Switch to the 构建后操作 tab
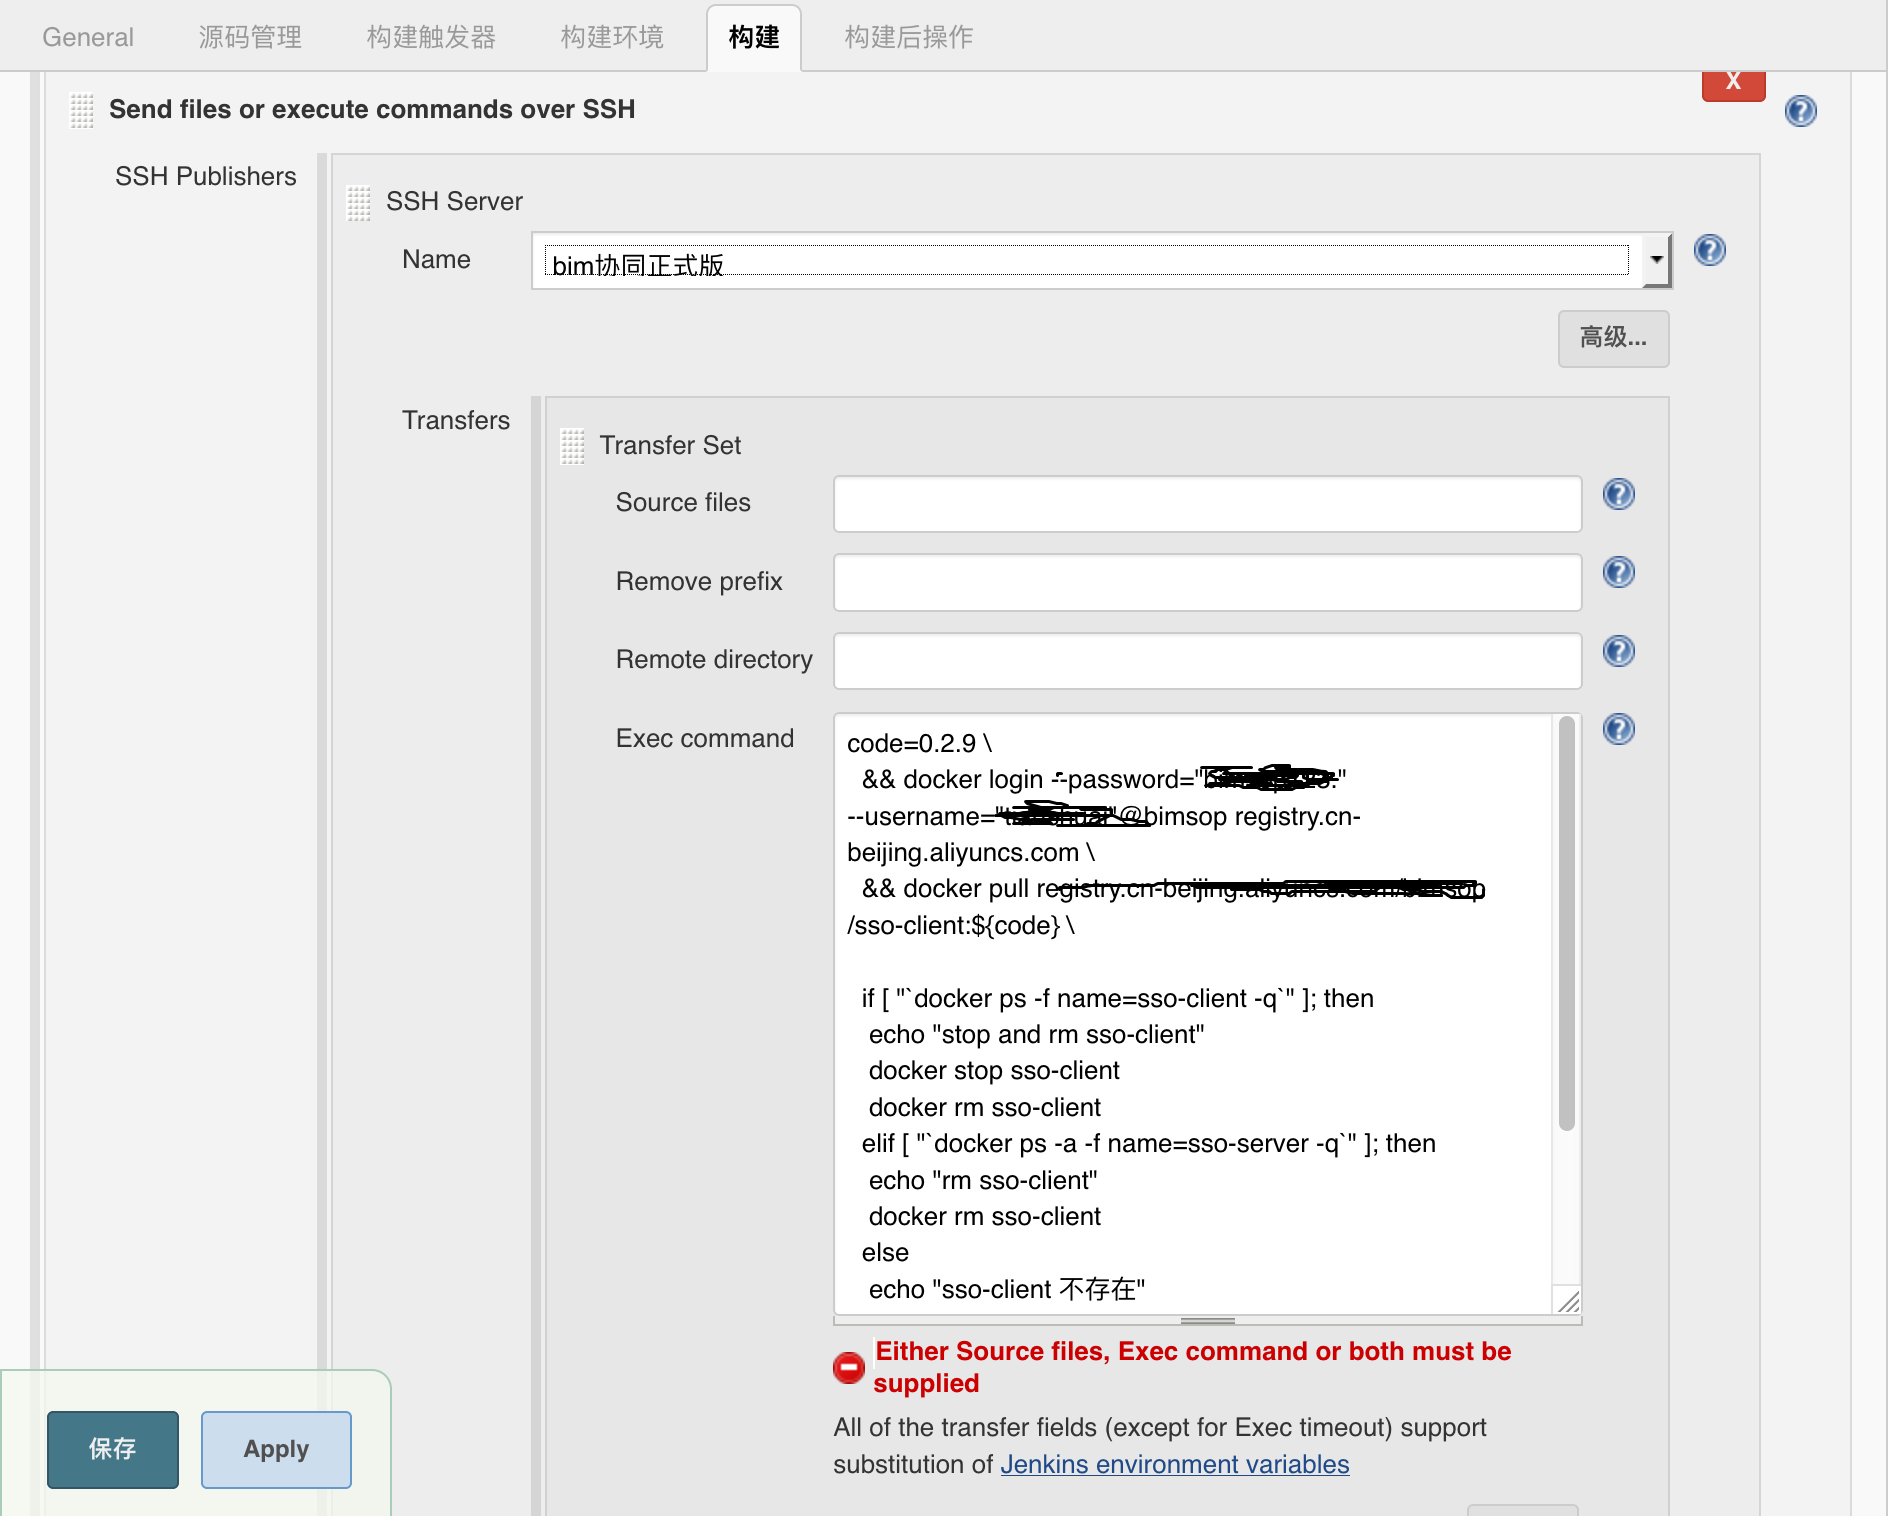1896x1516 pixels. click(908, 37)
